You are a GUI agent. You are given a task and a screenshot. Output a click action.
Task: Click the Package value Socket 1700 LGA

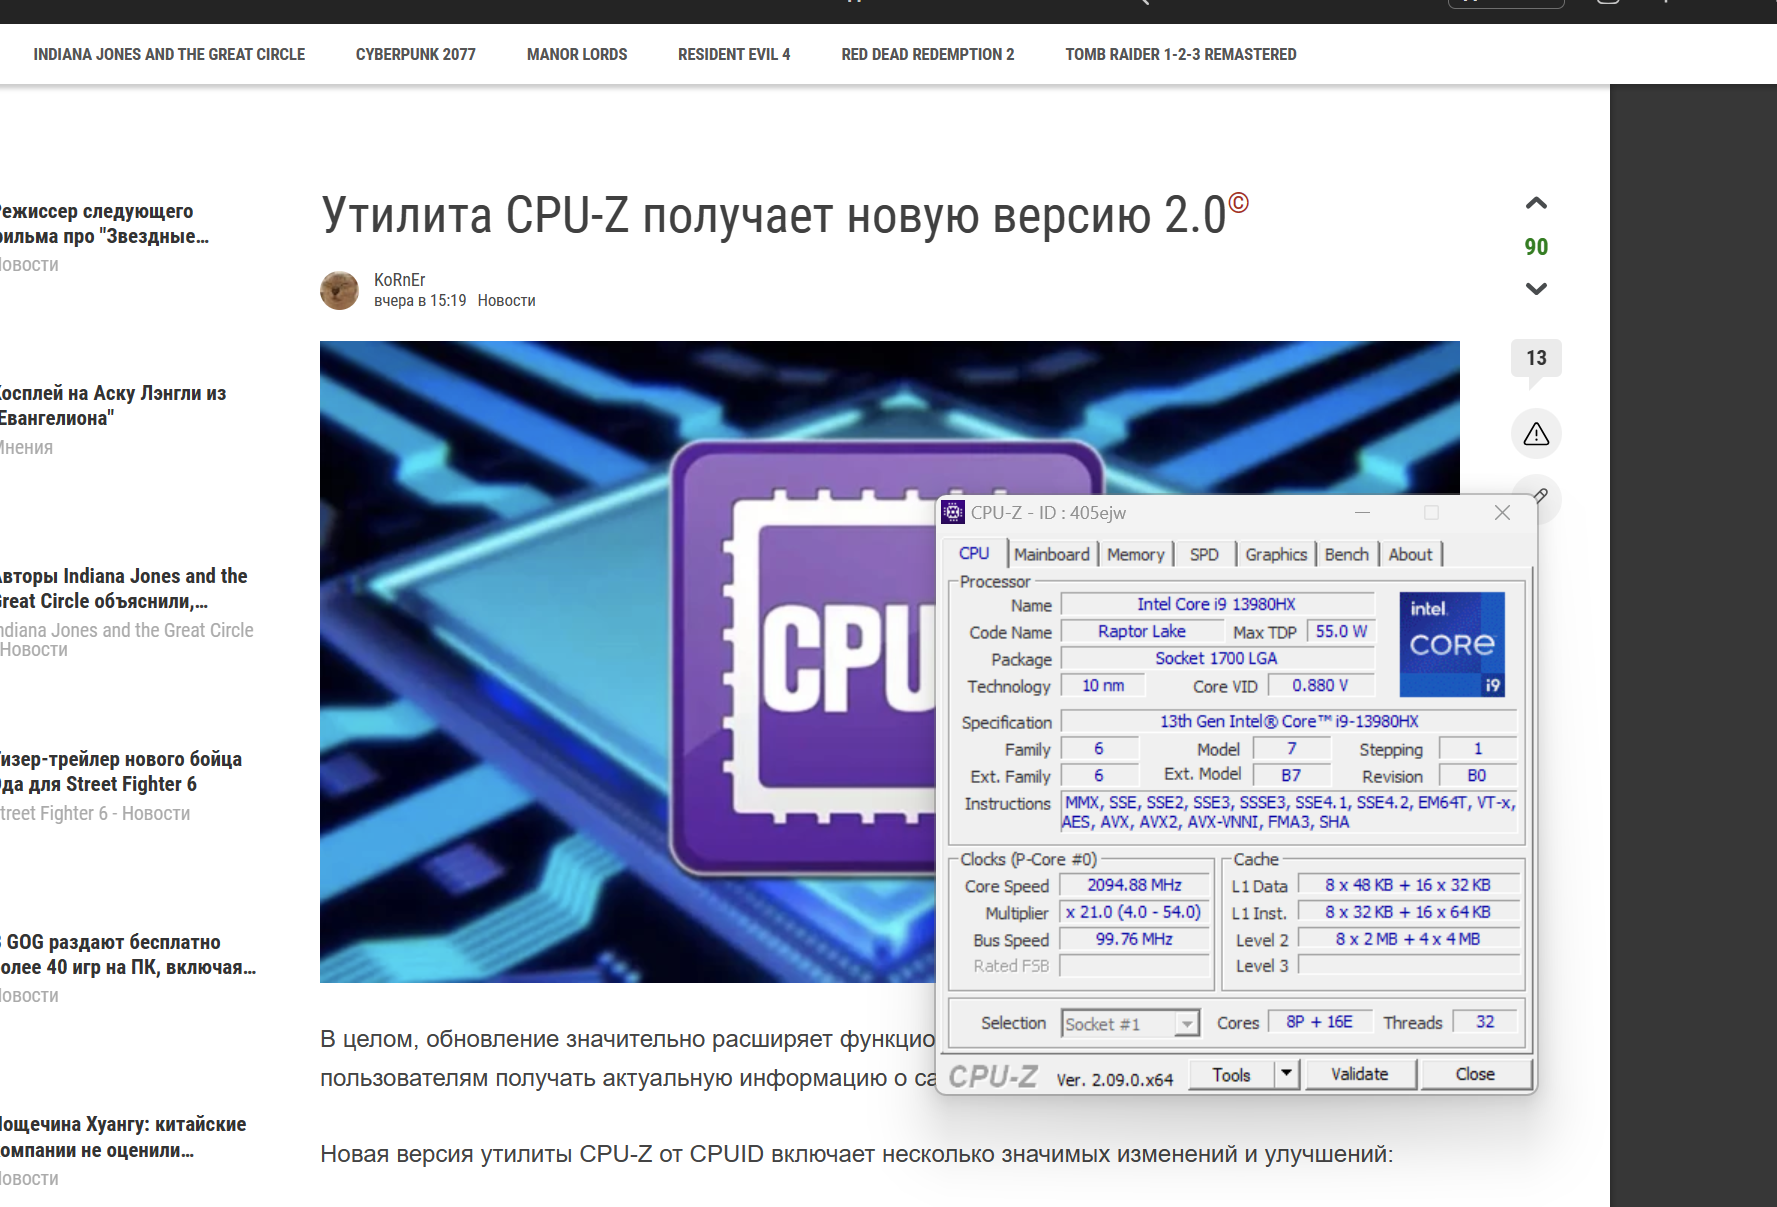coord(1217,658)
